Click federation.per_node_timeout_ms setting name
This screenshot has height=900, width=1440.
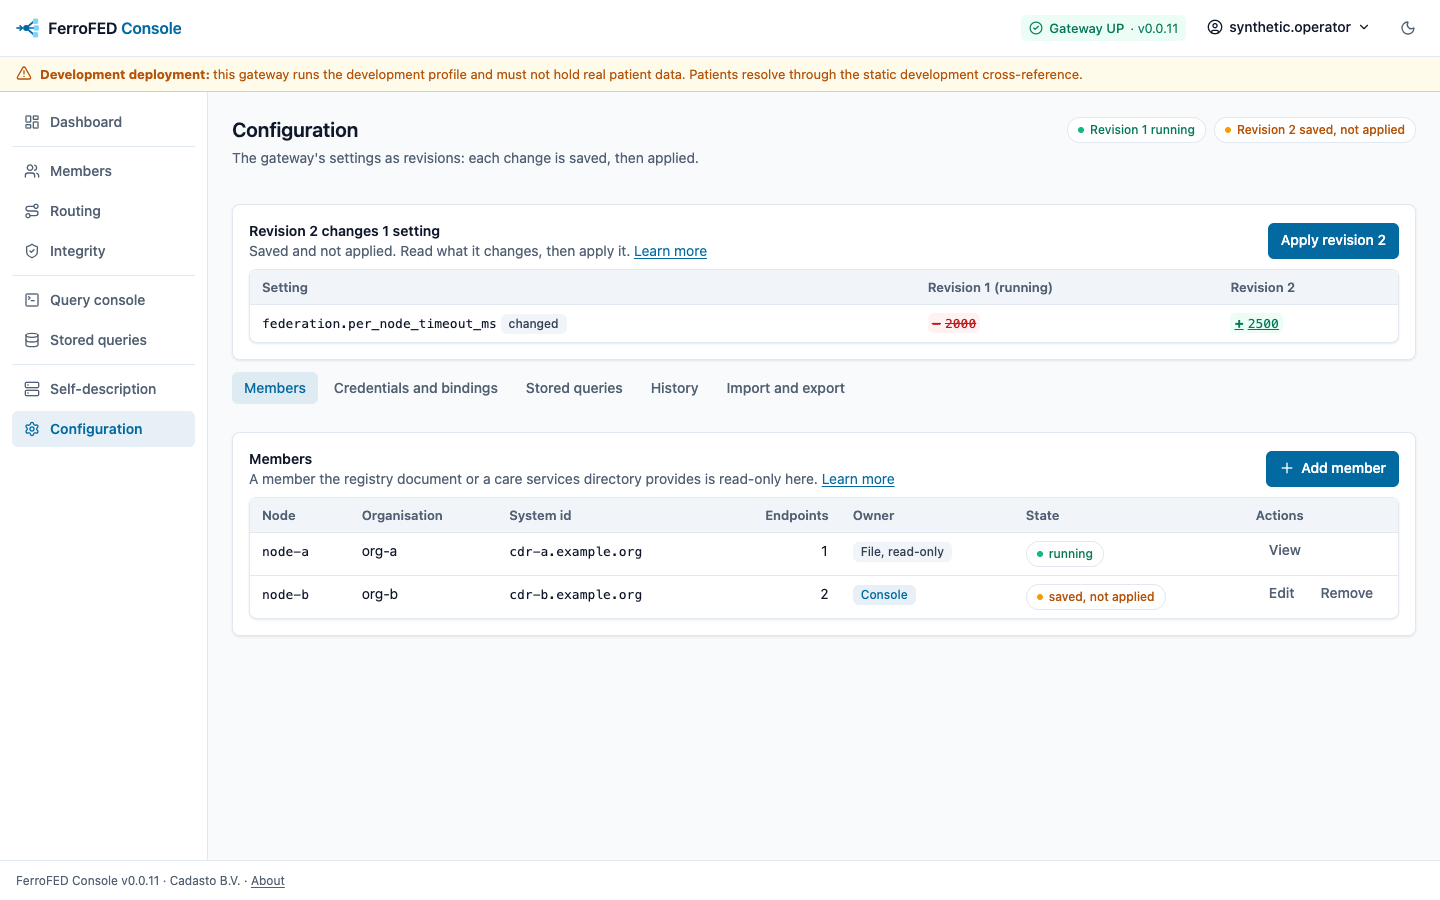[x=379, y=324]
